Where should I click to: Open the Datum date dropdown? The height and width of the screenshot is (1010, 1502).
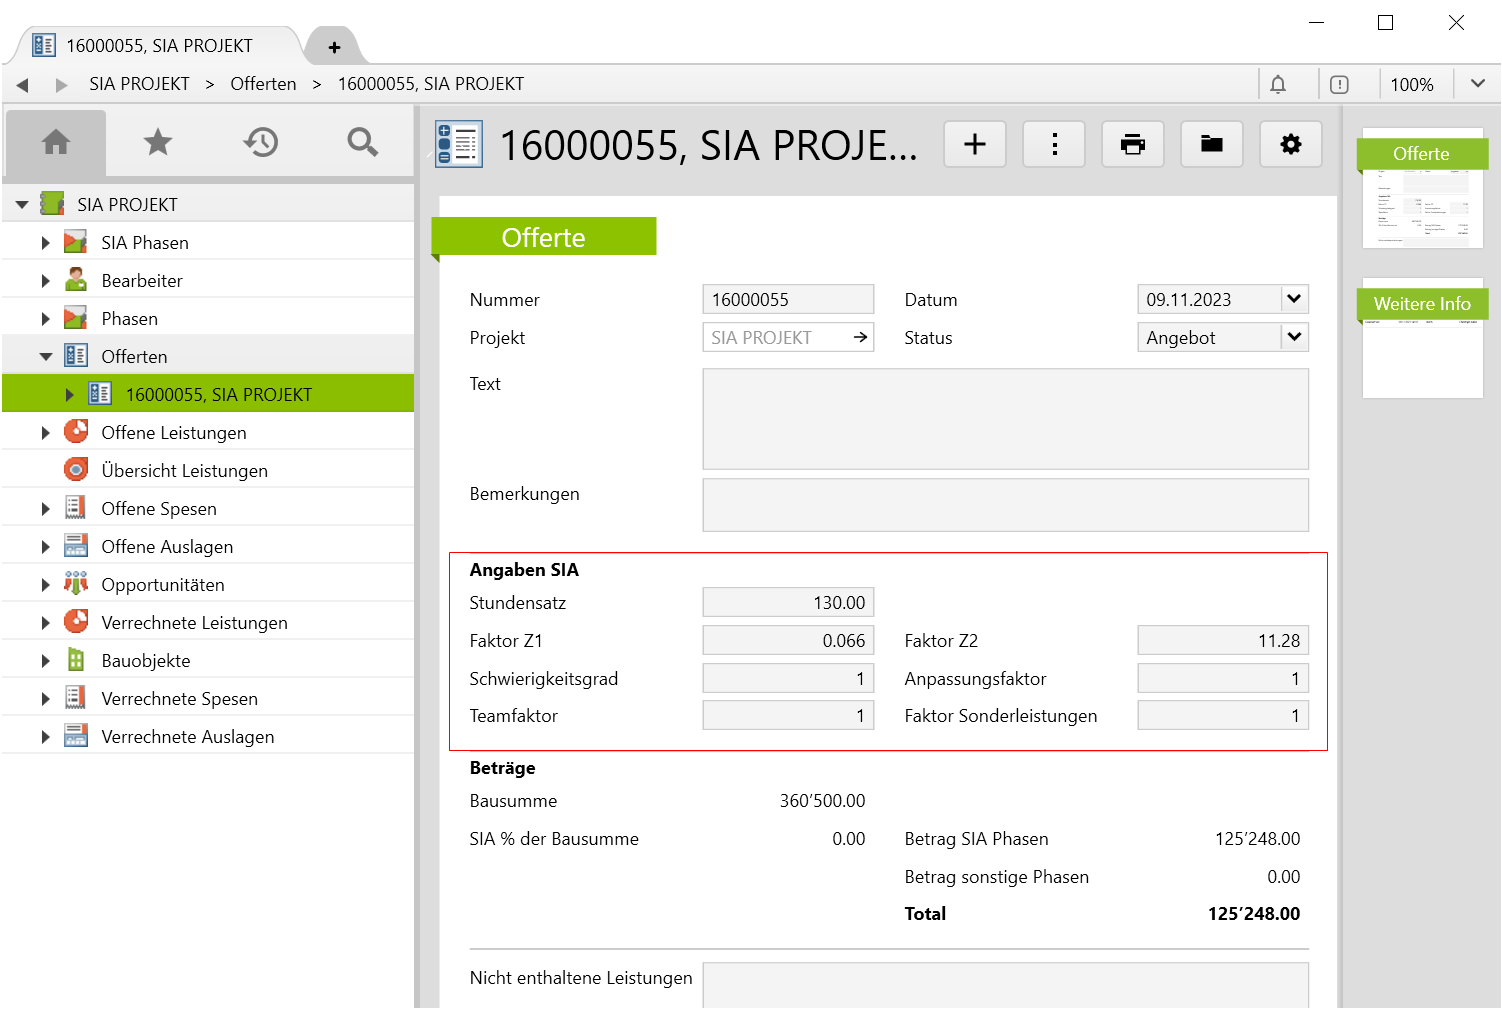(x=1294, y=299)
